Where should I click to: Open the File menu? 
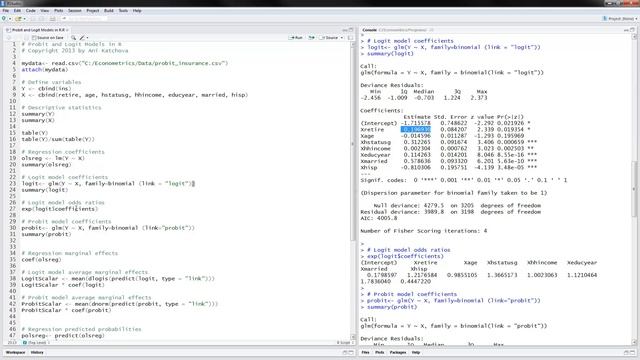click(6, 11)
